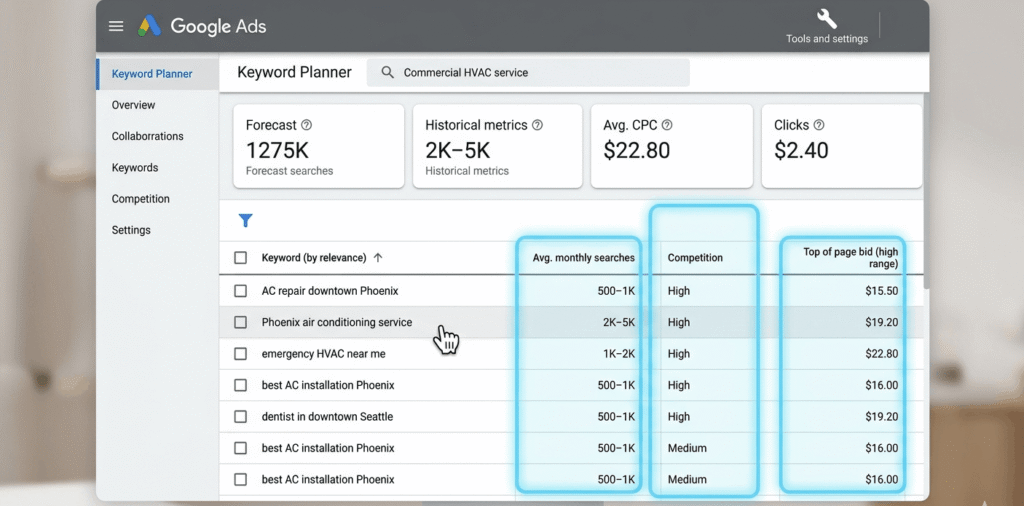Show help for Historical metrics card
This screenshot has height=506, width=1024.
pos(537,125)
